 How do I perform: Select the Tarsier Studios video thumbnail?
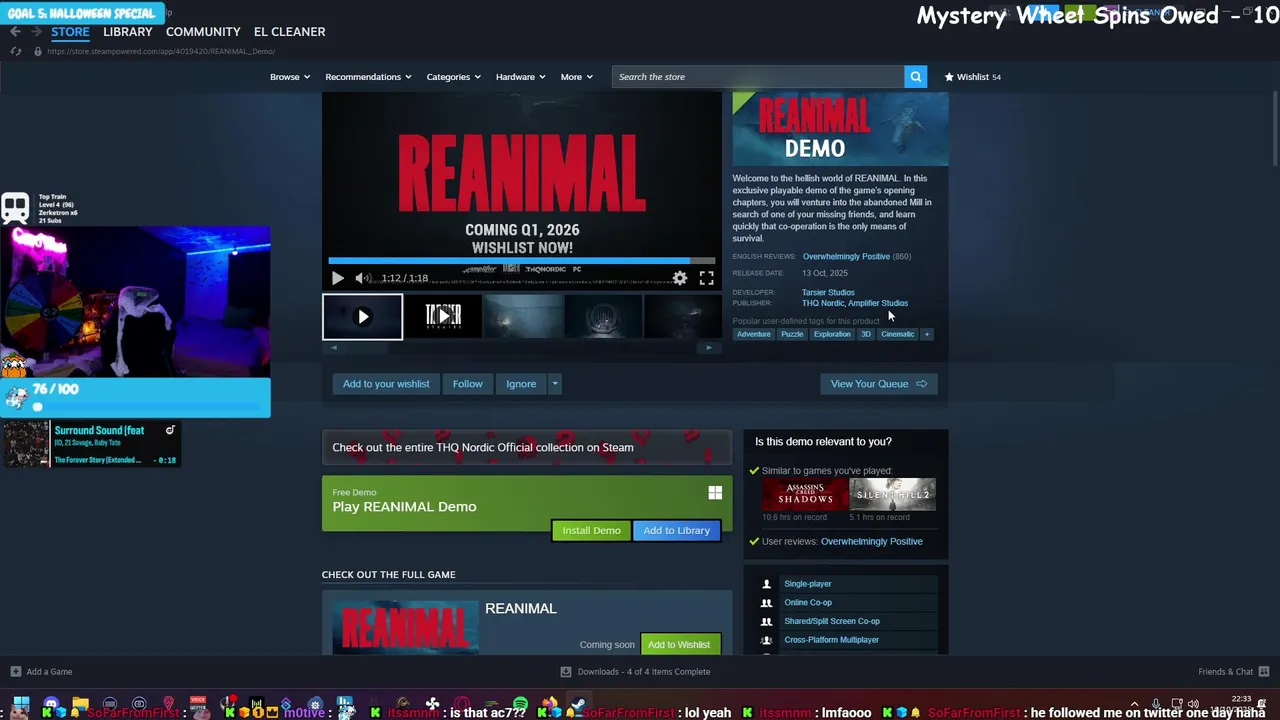click(443, 317)
